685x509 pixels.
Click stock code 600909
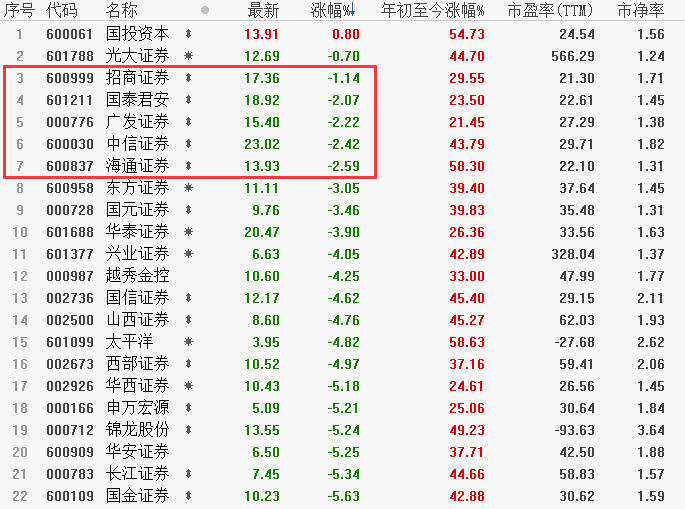tap(70, 452)
